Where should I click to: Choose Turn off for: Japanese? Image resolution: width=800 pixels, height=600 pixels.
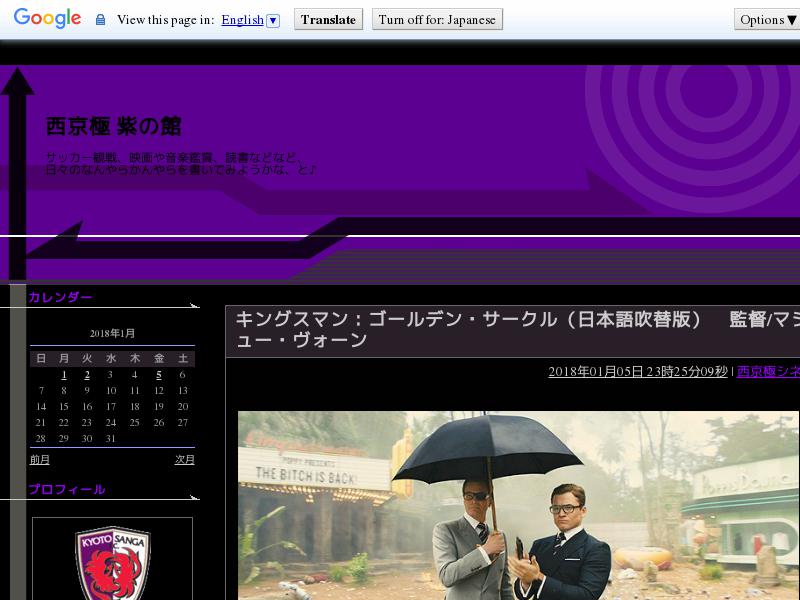point(437,19)
